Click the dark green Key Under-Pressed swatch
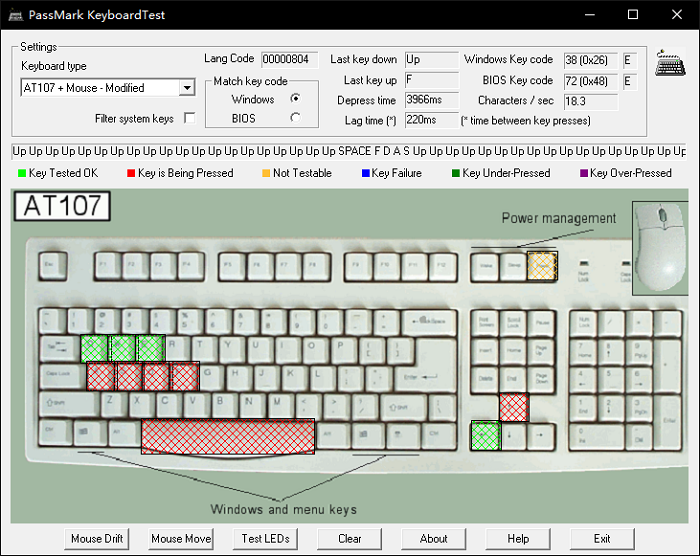The width and height of the screenshot is (700, 556). coord(456,173)
